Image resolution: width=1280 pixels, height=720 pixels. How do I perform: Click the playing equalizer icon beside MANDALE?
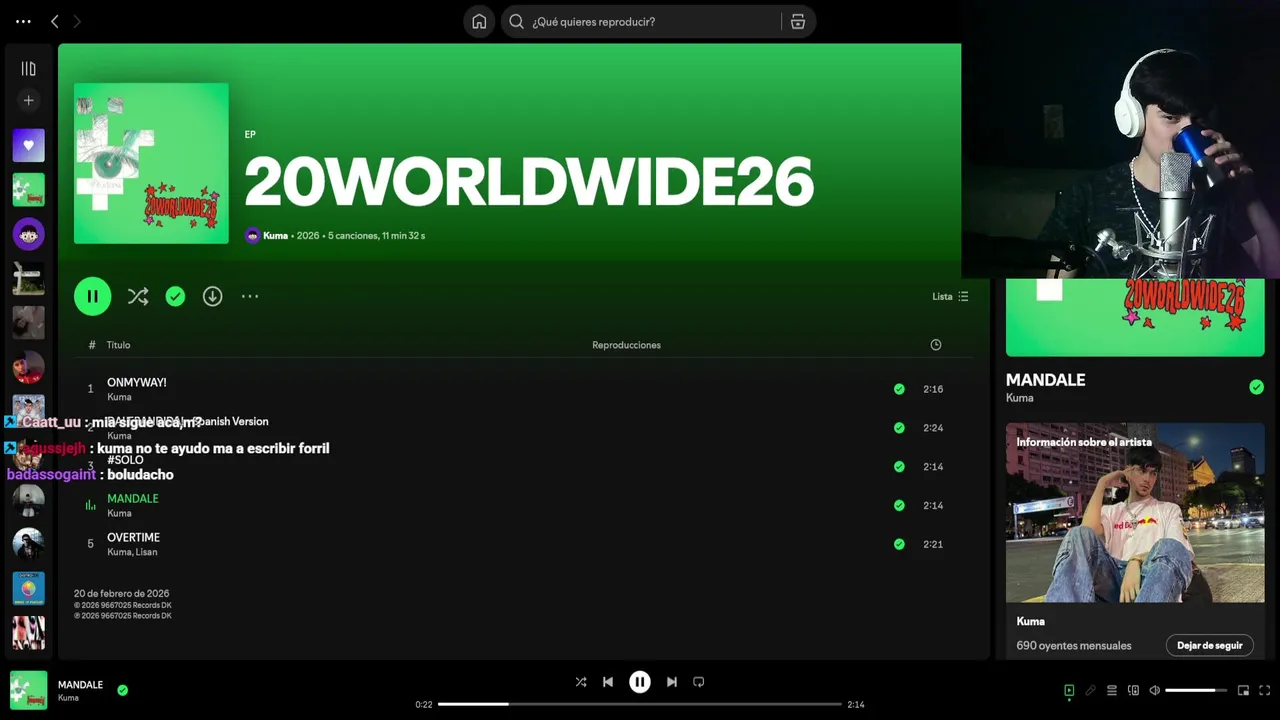[x=90, y=505]
